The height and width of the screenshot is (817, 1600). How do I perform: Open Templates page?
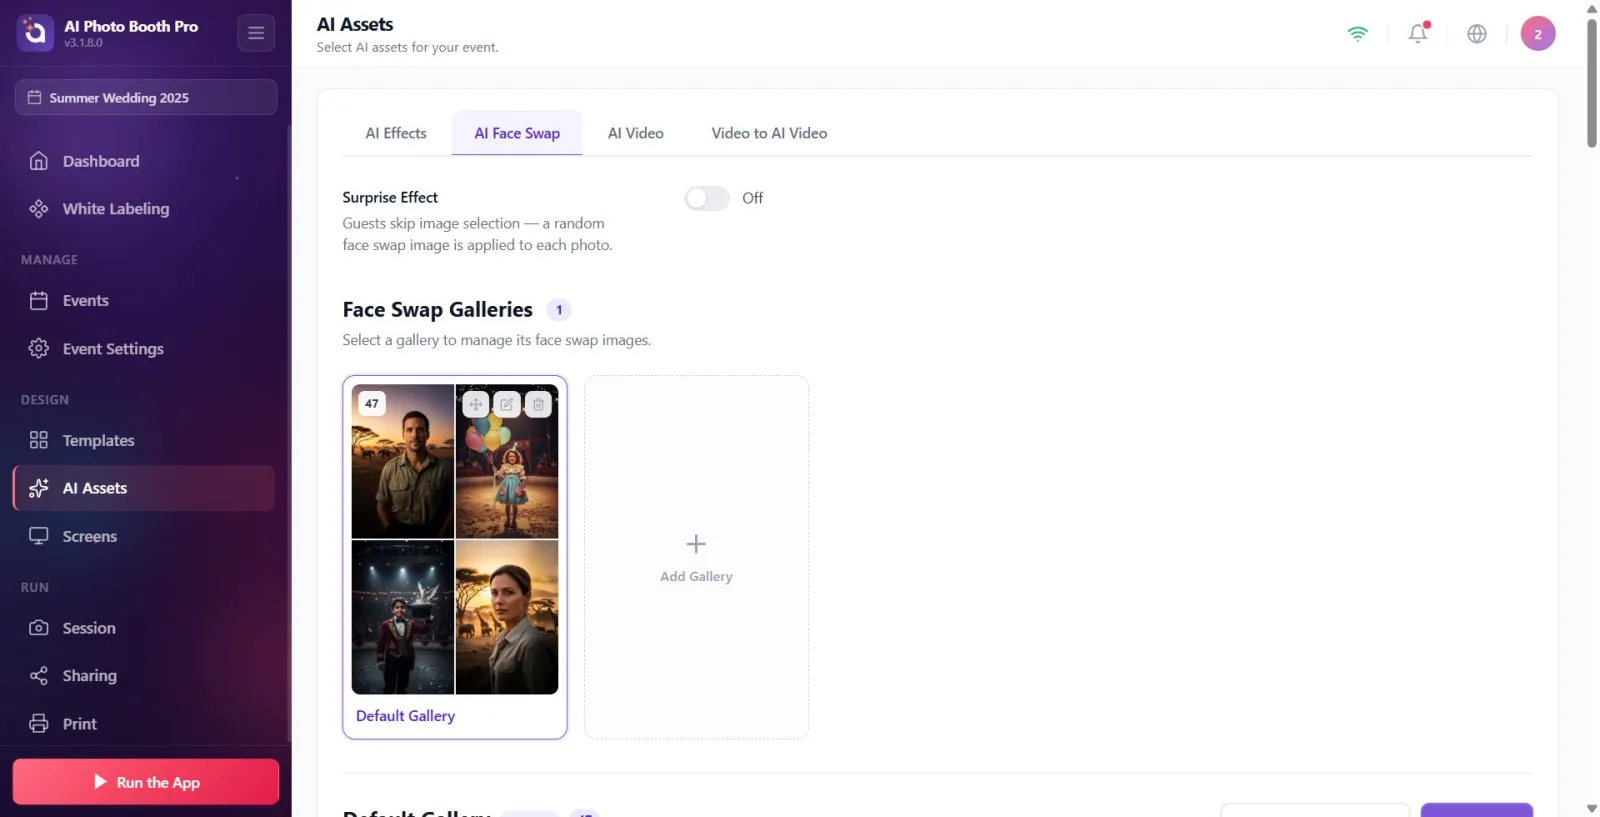click(145, 441)
